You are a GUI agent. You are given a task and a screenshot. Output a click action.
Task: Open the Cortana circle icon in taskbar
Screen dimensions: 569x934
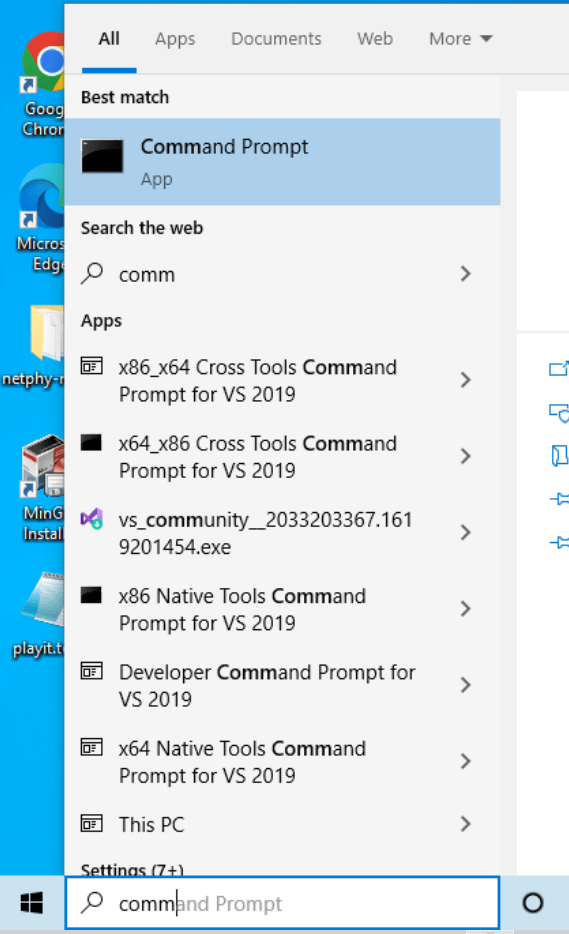point(533,903)
